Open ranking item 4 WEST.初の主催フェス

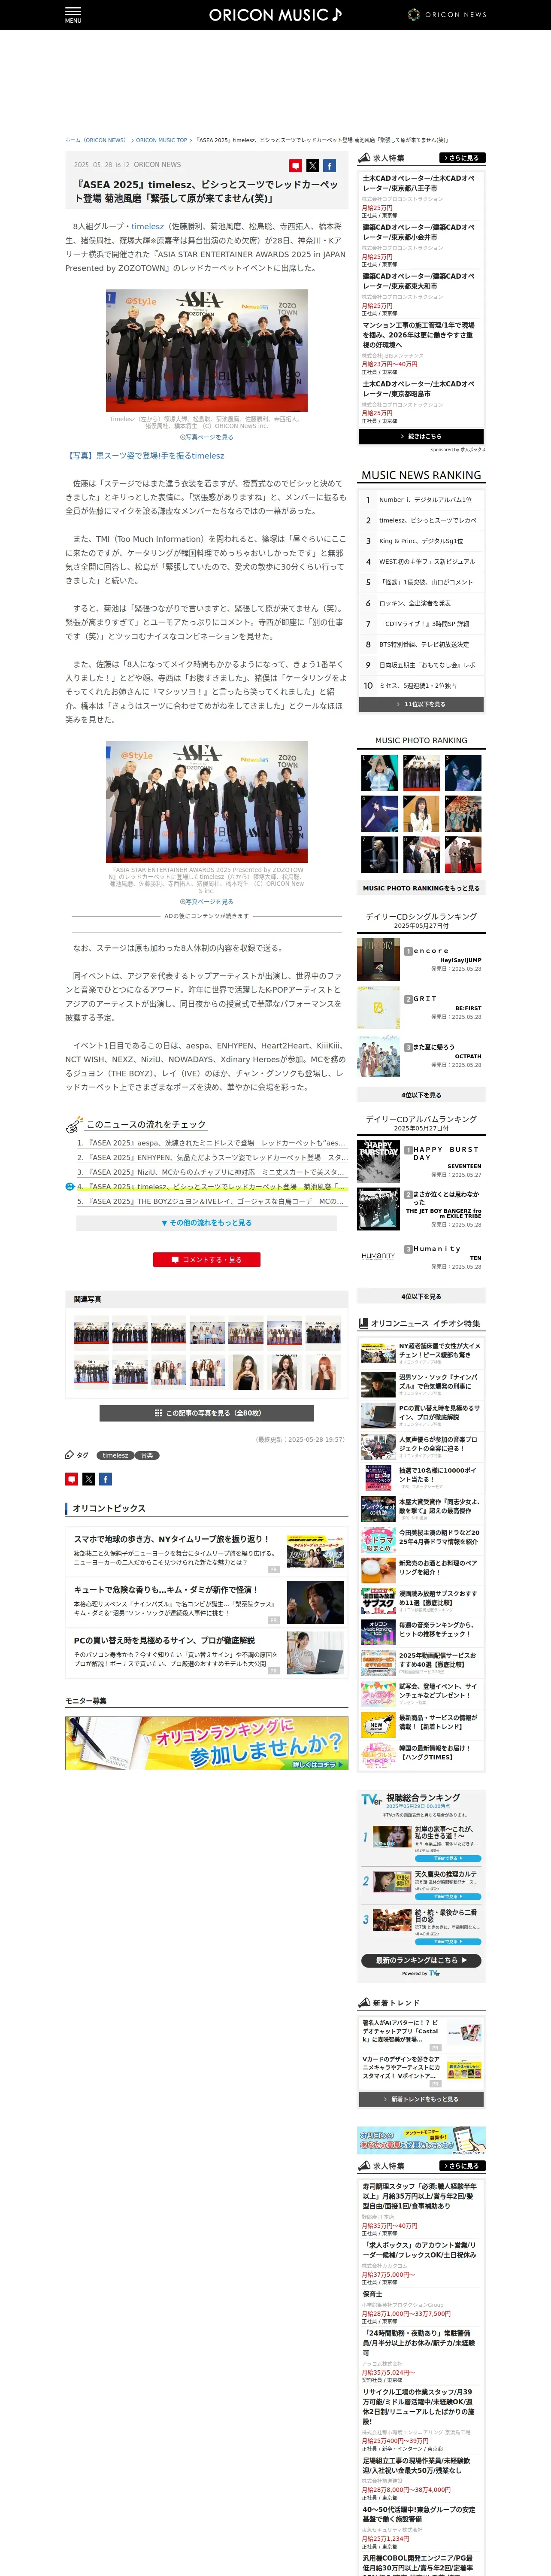421,562
